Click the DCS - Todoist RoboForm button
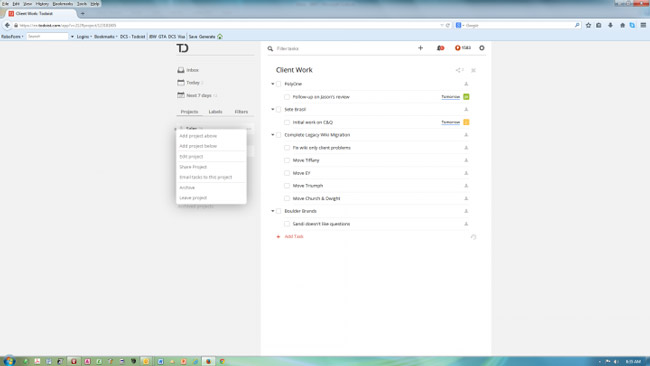This screenshot has width=650, height=366. (x=132, y=36)
